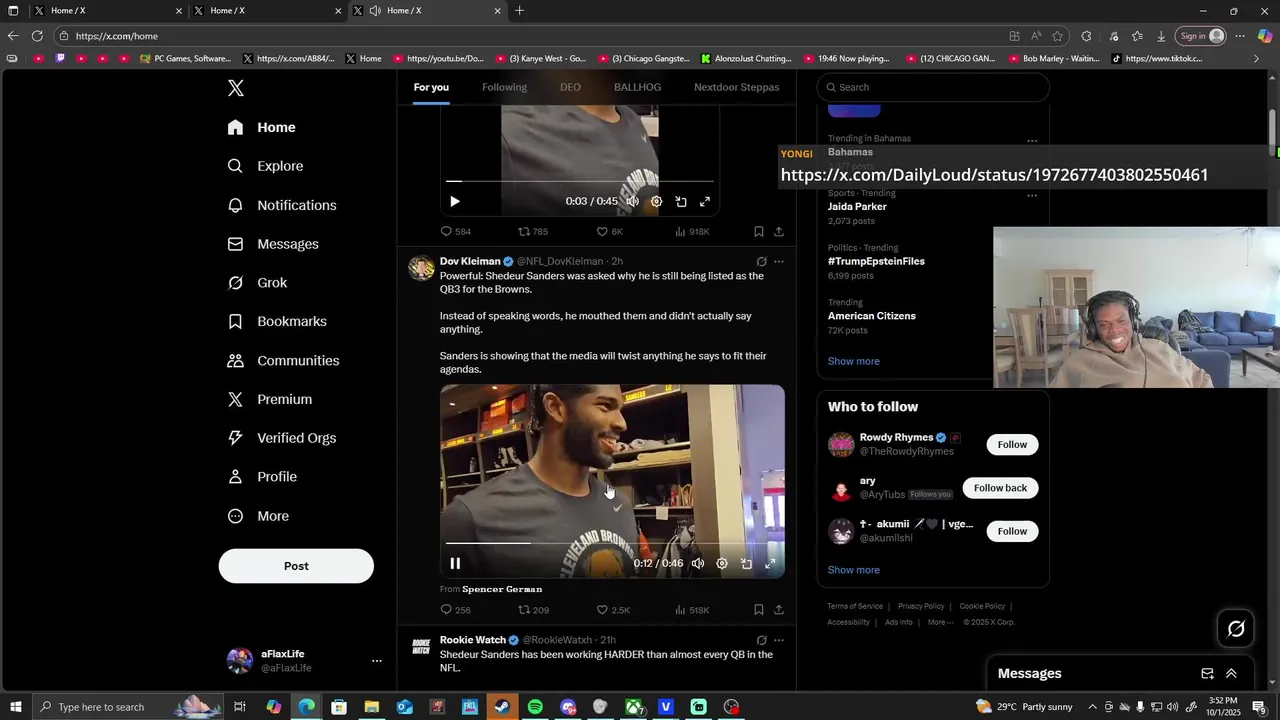
Task: Enter fullscreen on top video
Action: tap(705, 201)
